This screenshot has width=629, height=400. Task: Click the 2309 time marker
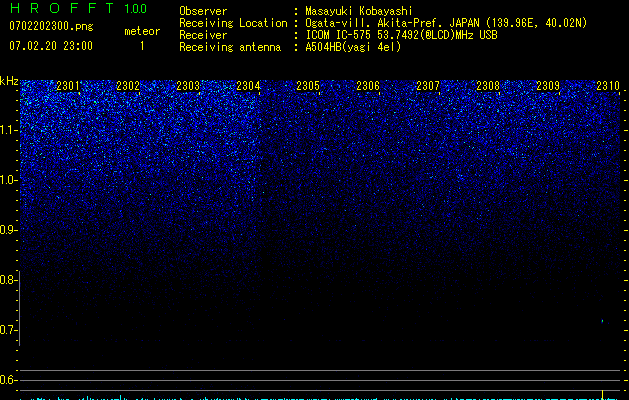click(548, 85)
